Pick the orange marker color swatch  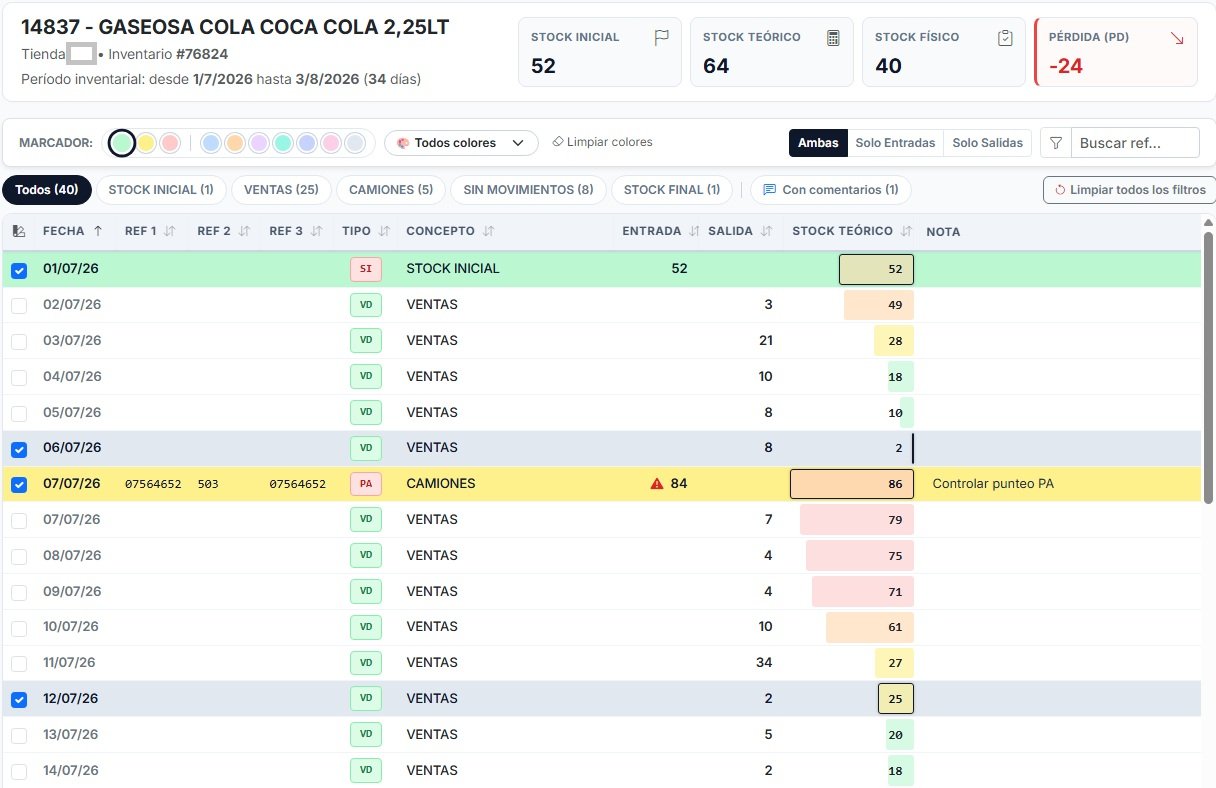point(235,143)
